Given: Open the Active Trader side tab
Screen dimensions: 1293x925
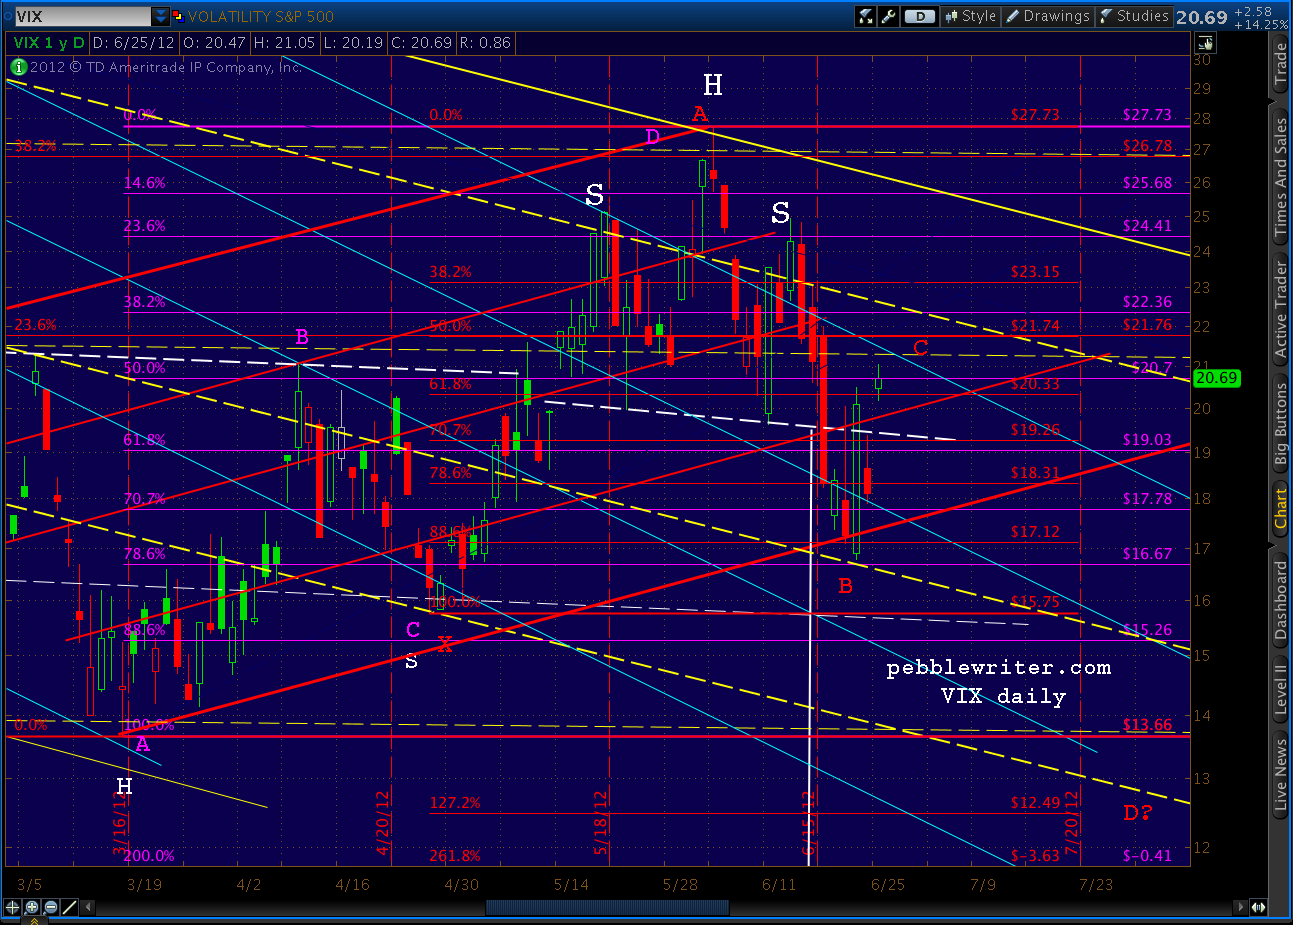Looking at the screenshot, I should click(x=1281, y=309).
